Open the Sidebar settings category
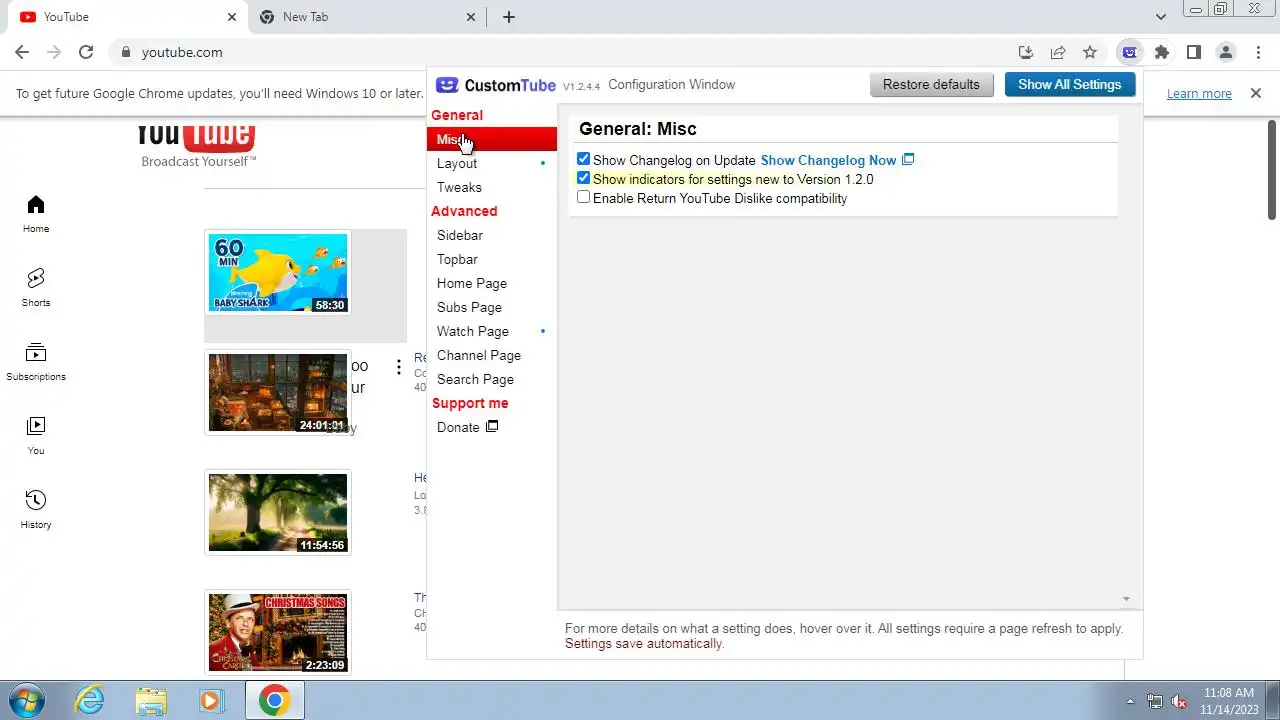This screenshot has width=1280, height=720. pyautogui.click(x=491, y=235)
